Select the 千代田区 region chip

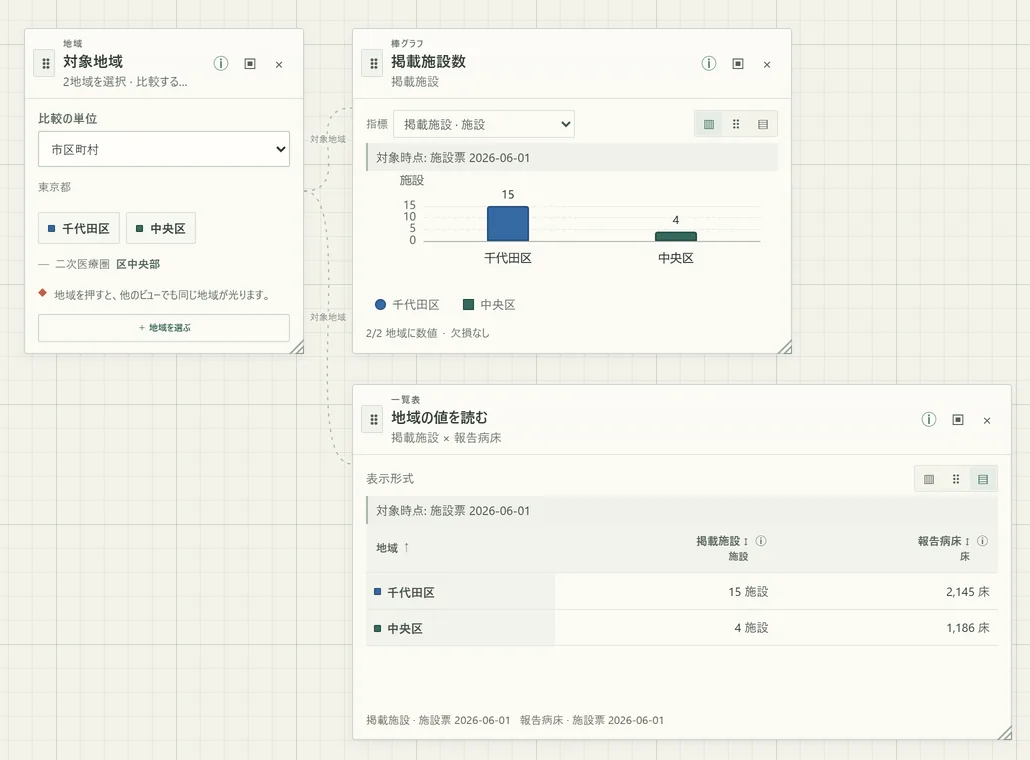(x=79, y=229)
